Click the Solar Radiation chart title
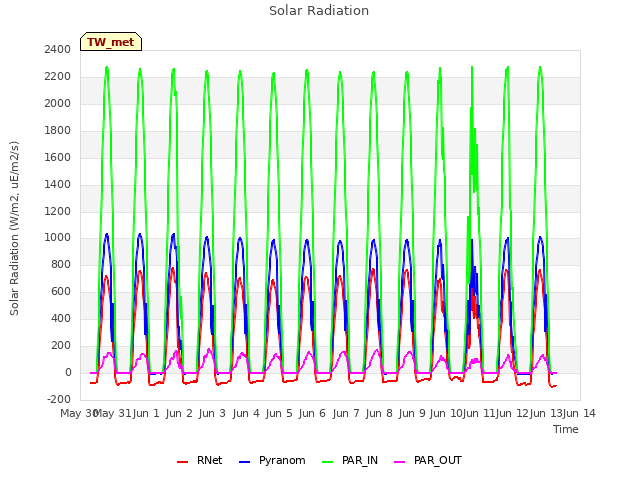This screenshot has width=640, height=480. [x=319, y=11]
